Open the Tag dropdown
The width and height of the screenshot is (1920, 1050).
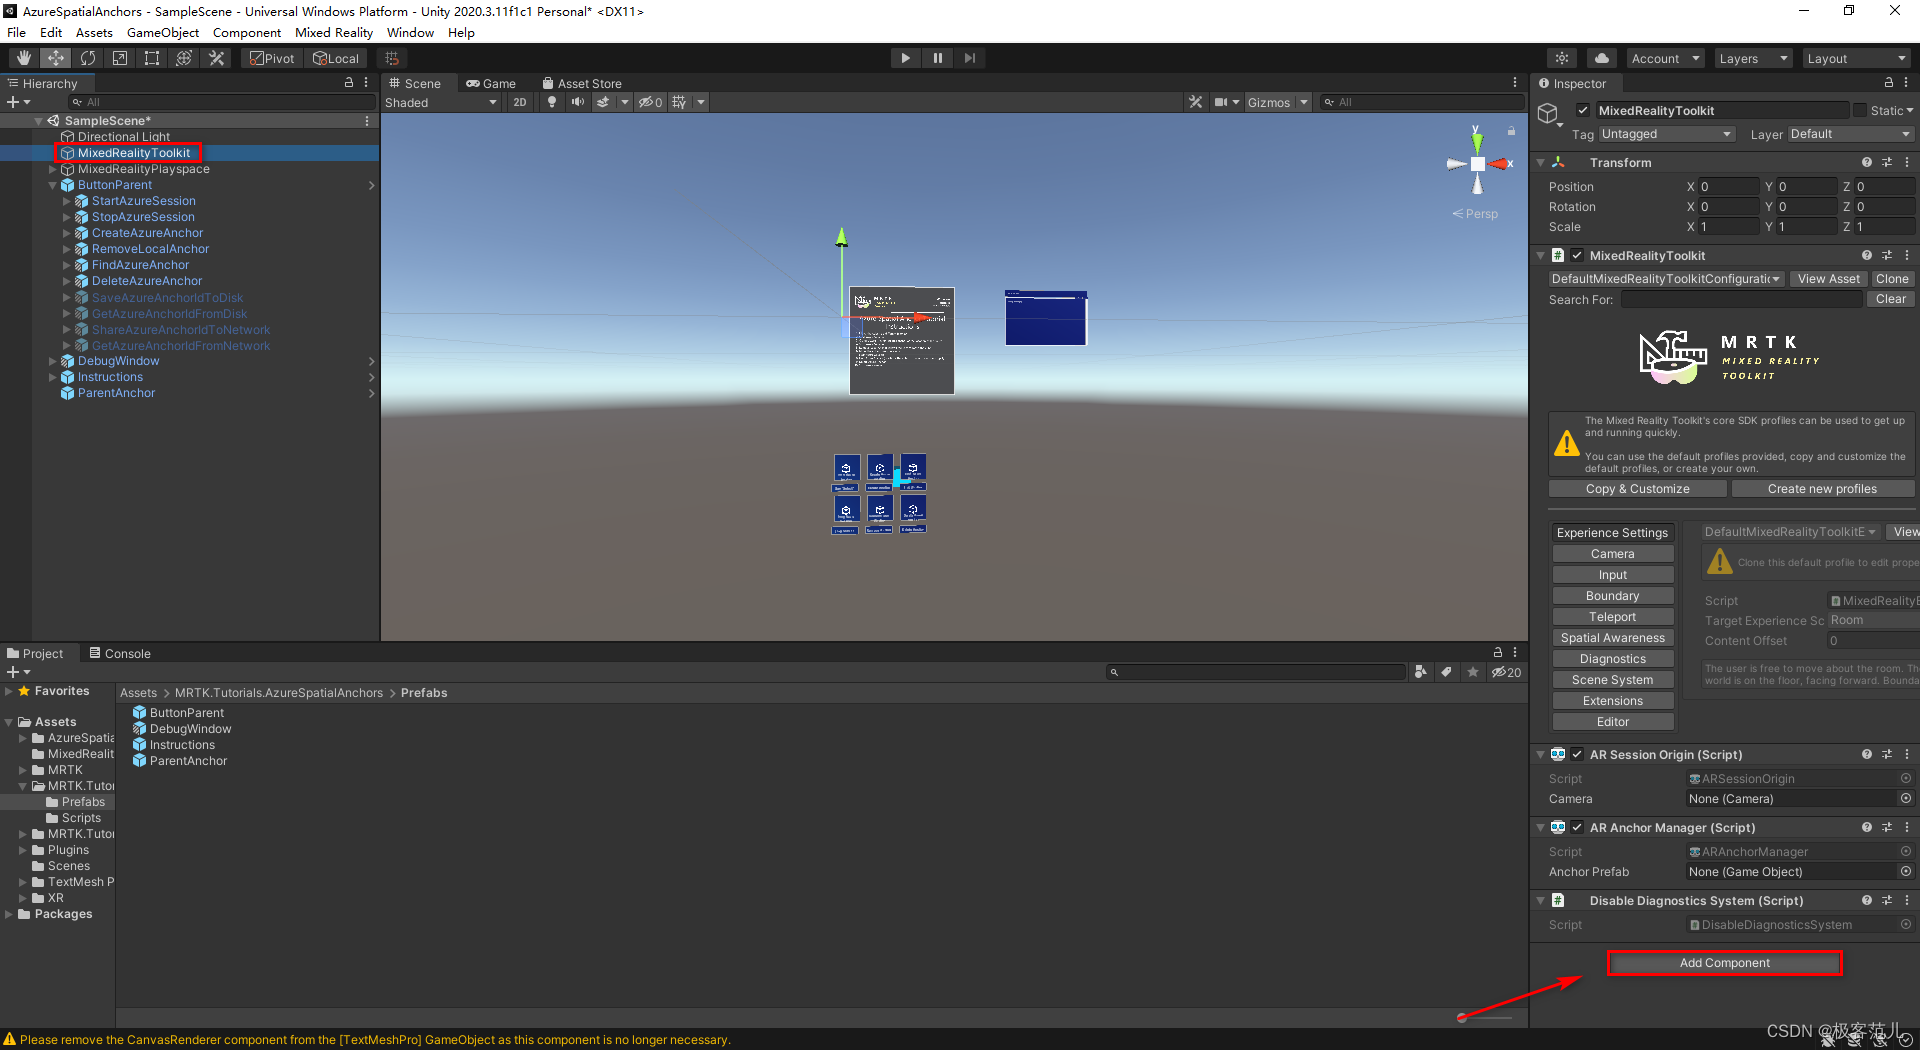(1666, 134)
